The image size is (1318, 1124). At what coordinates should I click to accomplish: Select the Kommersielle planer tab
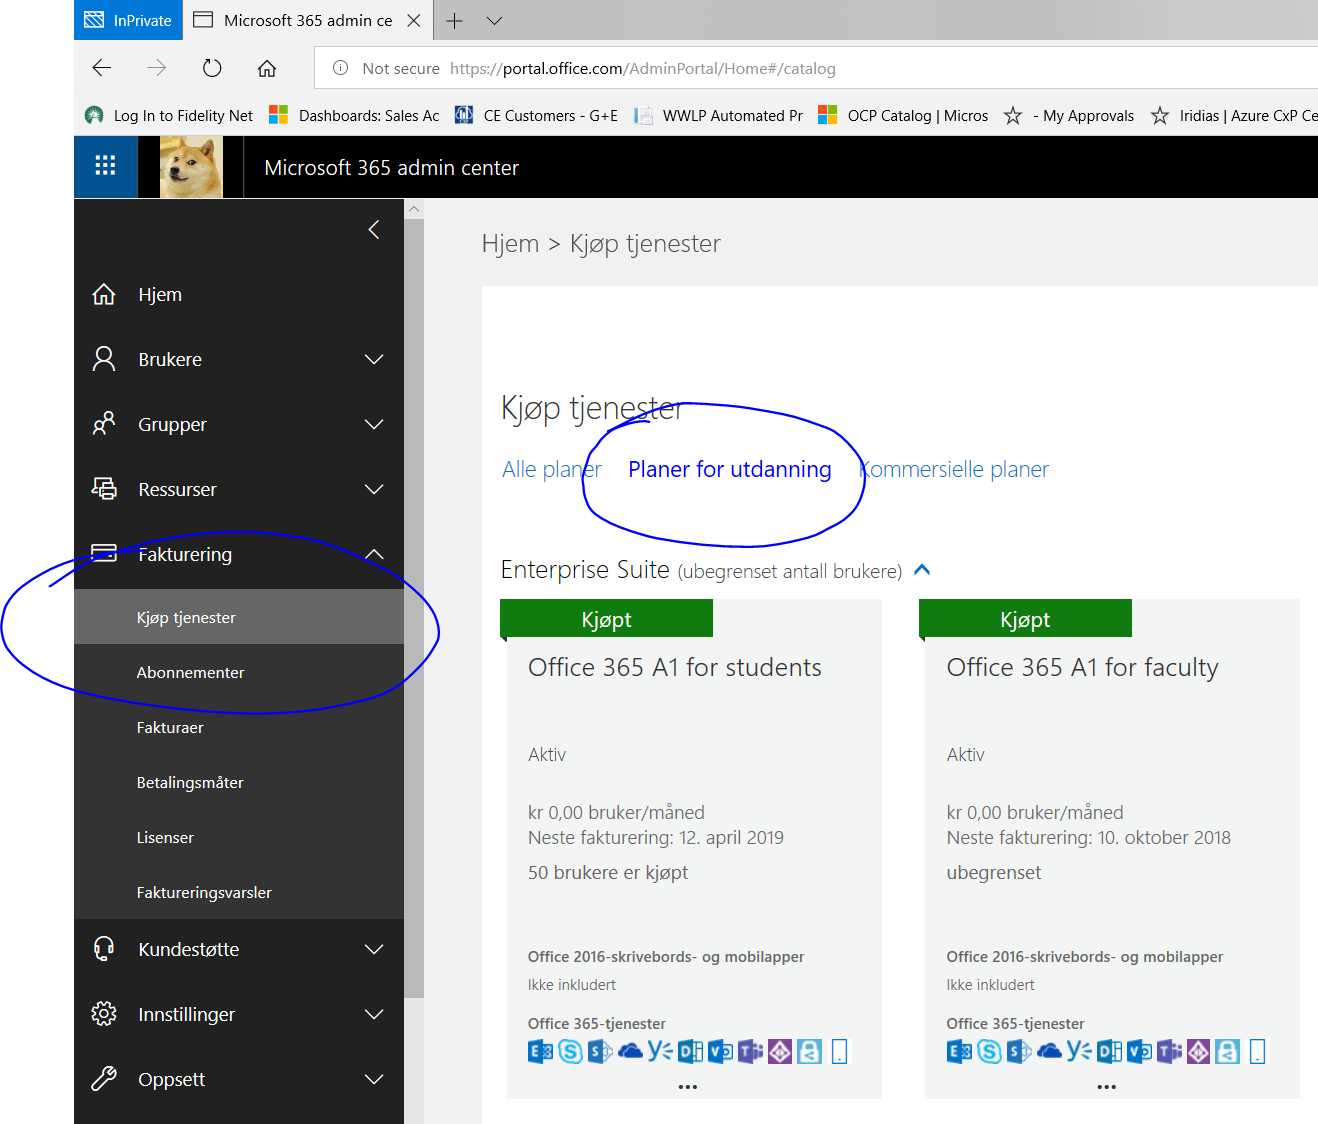[x=955, y=469]
